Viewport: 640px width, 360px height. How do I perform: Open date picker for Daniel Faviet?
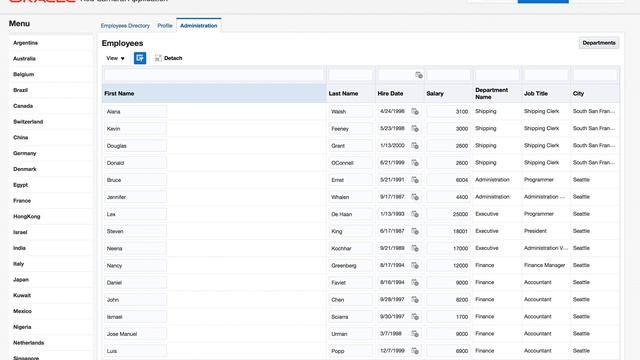[415, 282]
